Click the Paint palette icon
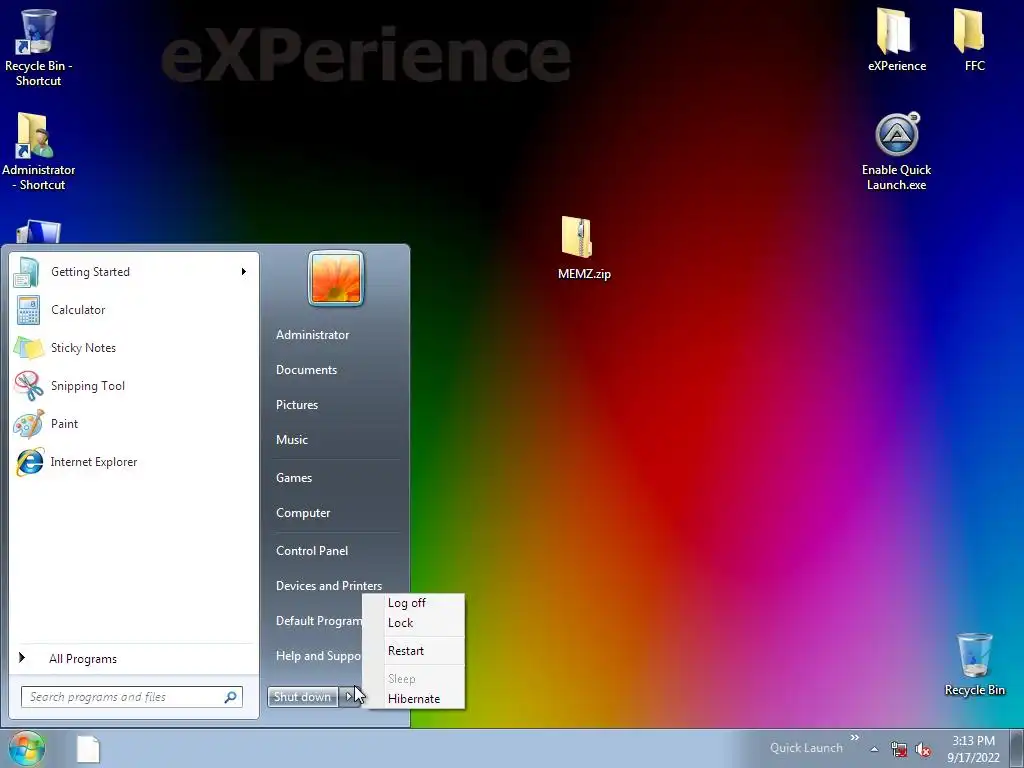 (x=28, y=424)
